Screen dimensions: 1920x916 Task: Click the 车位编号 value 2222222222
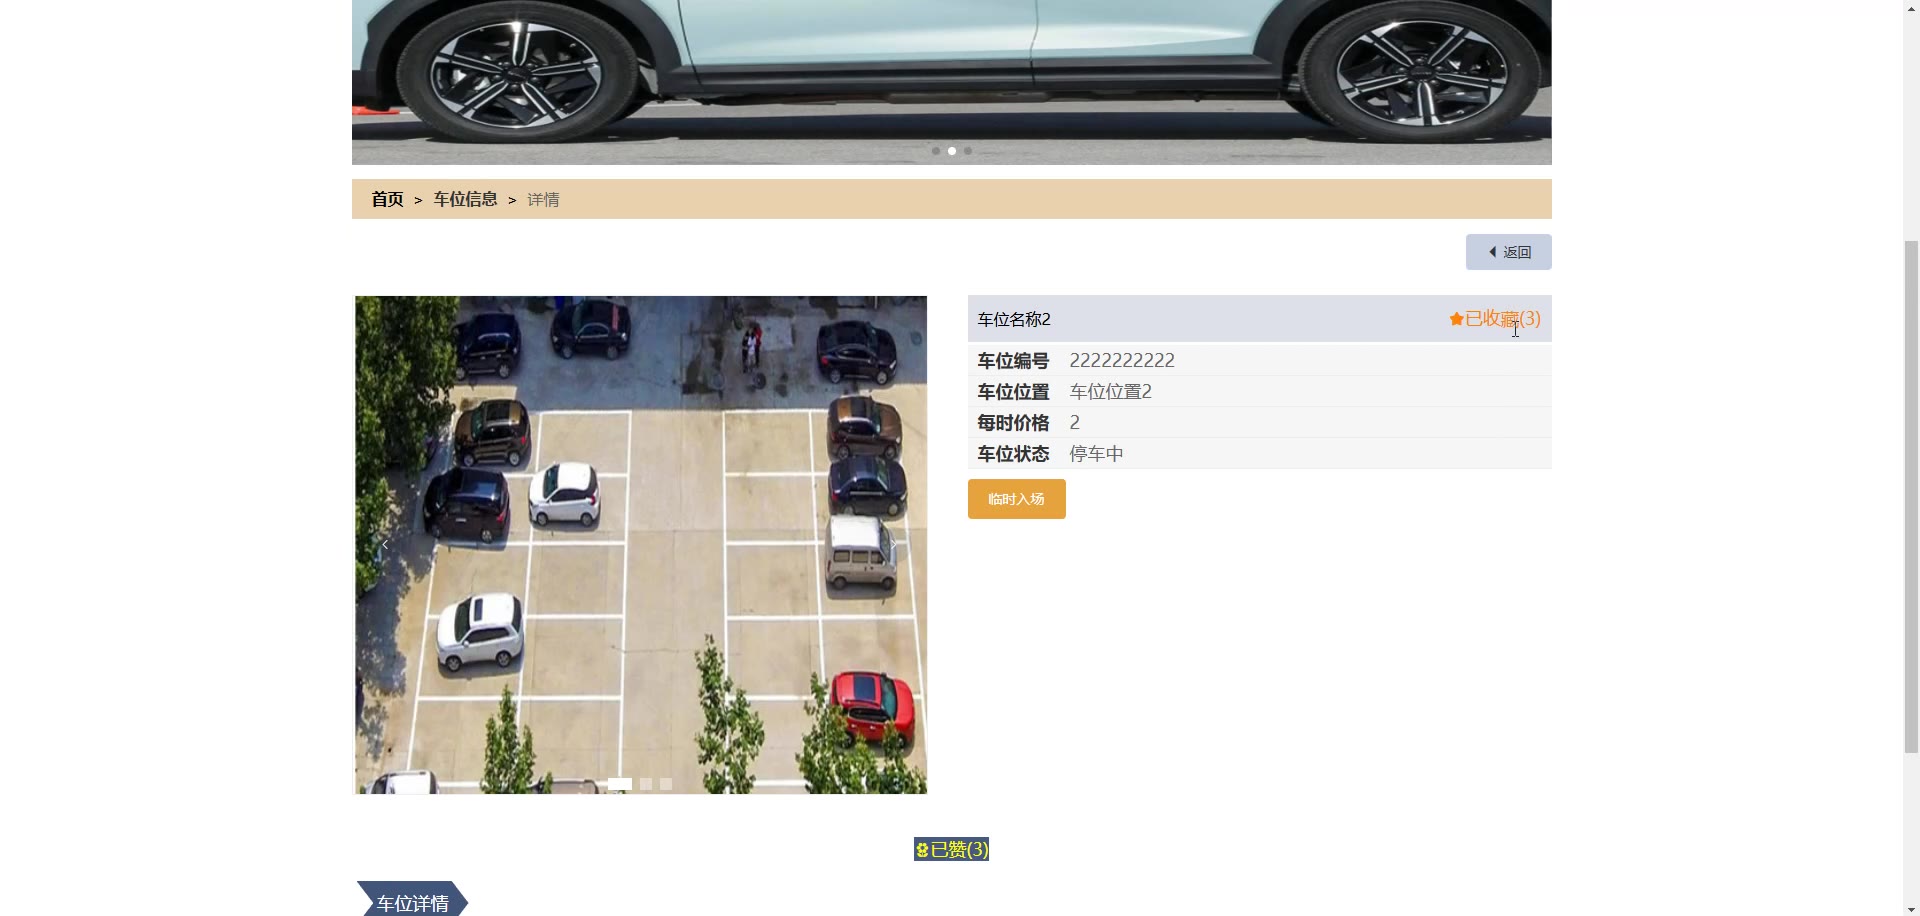click(x=1122, y=360)
